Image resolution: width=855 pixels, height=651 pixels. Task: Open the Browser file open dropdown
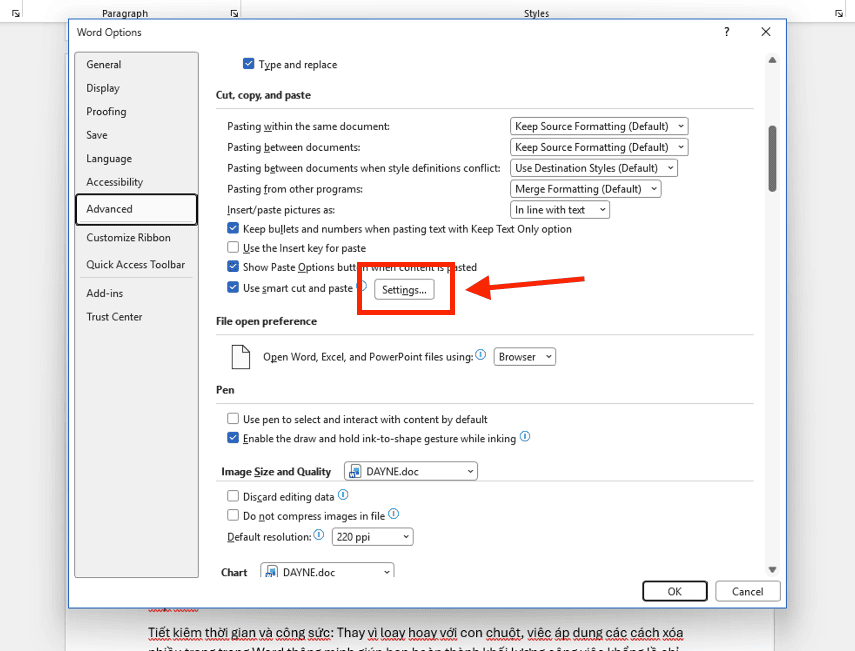point(525,357)
